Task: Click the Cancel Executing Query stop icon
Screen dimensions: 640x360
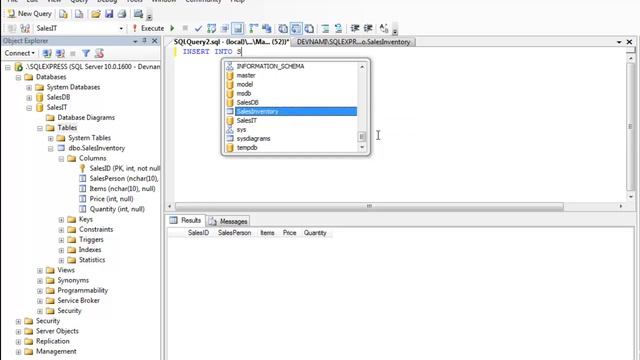Action: point(185,28)
